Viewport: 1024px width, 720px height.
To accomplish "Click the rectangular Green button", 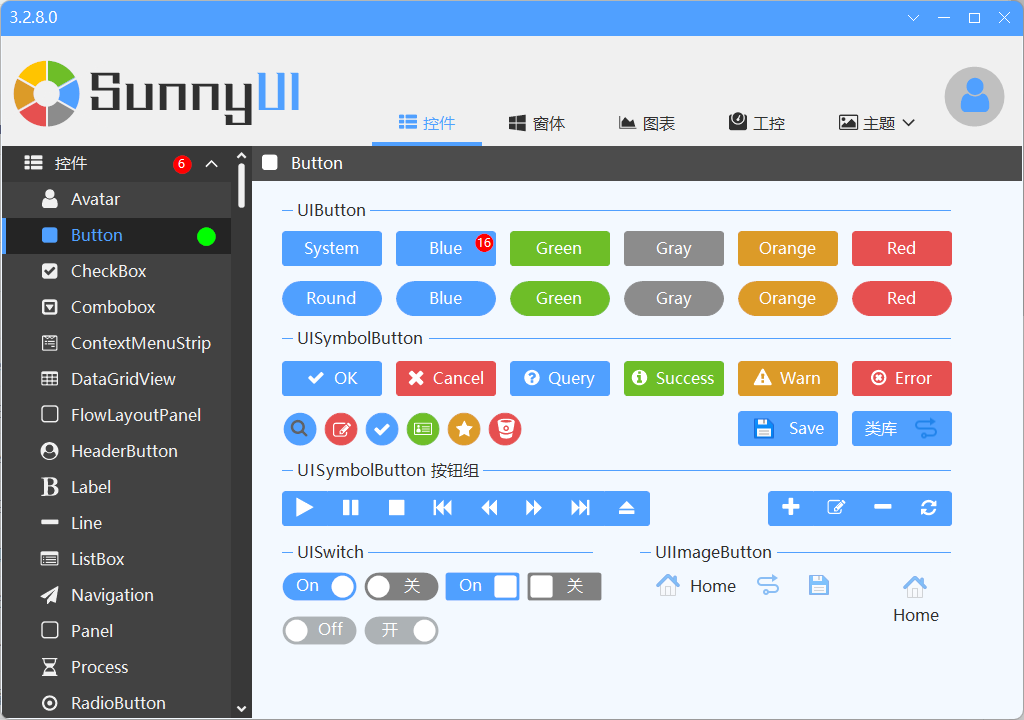I will pyautogui.click(x=560, y=248).
